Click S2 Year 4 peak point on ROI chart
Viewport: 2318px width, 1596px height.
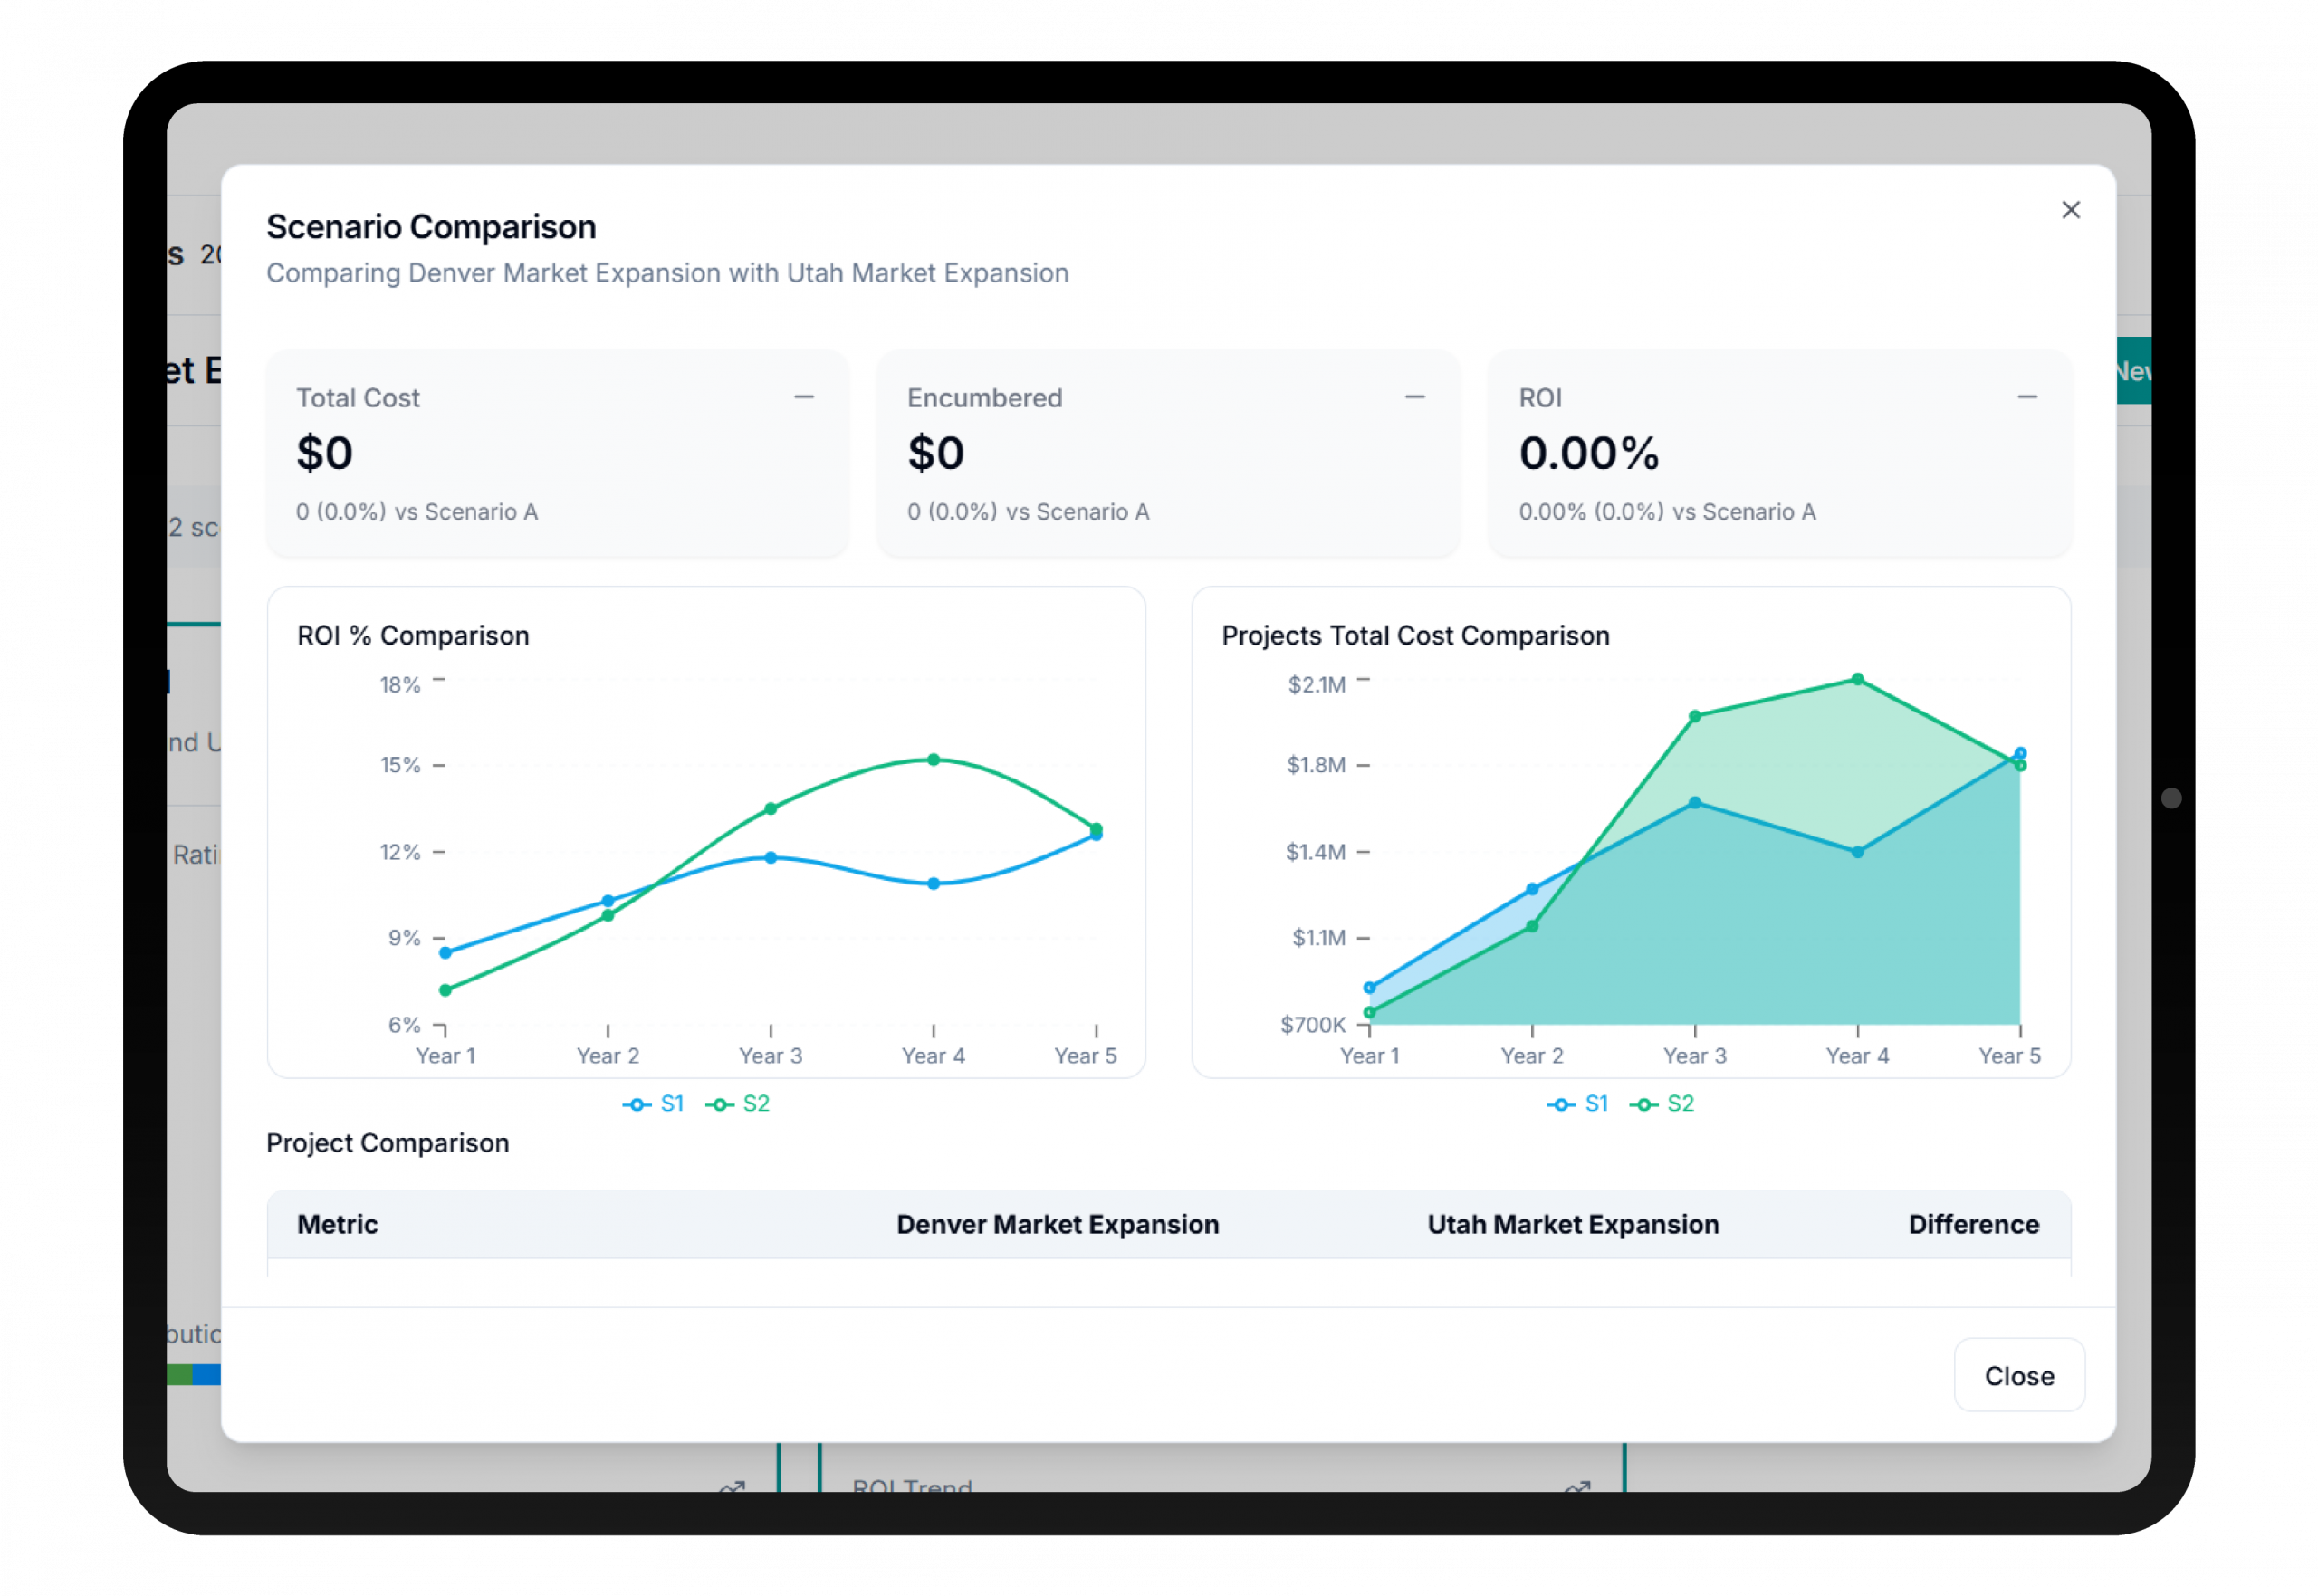pos(933,760)
